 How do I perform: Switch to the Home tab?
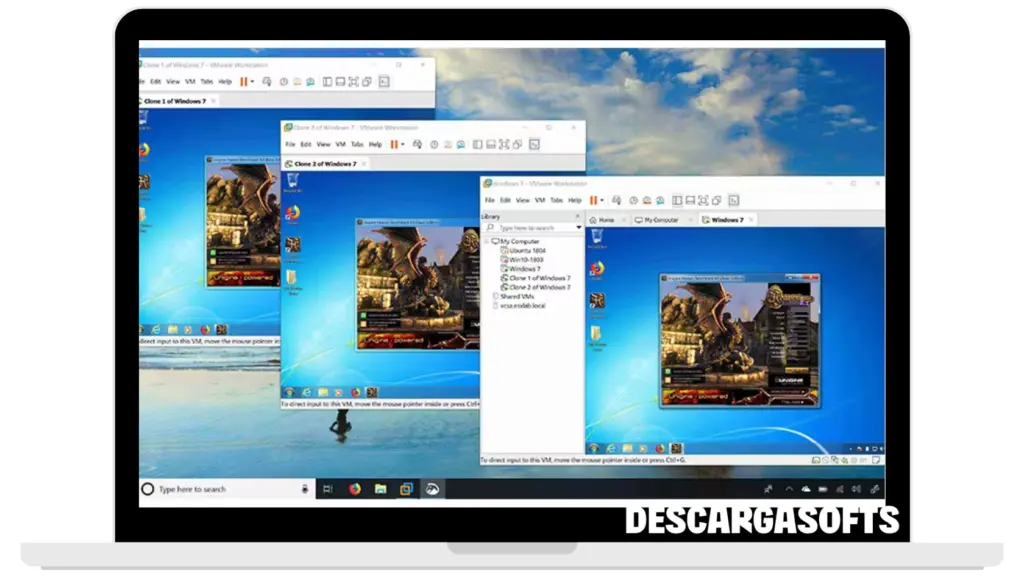coord(603,220)
